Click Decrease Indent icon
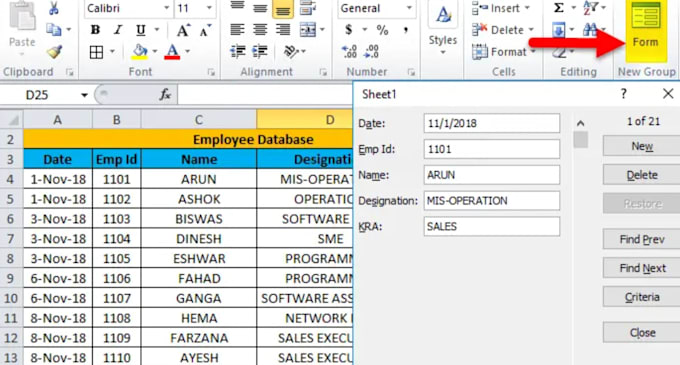 tap(238, 52)
